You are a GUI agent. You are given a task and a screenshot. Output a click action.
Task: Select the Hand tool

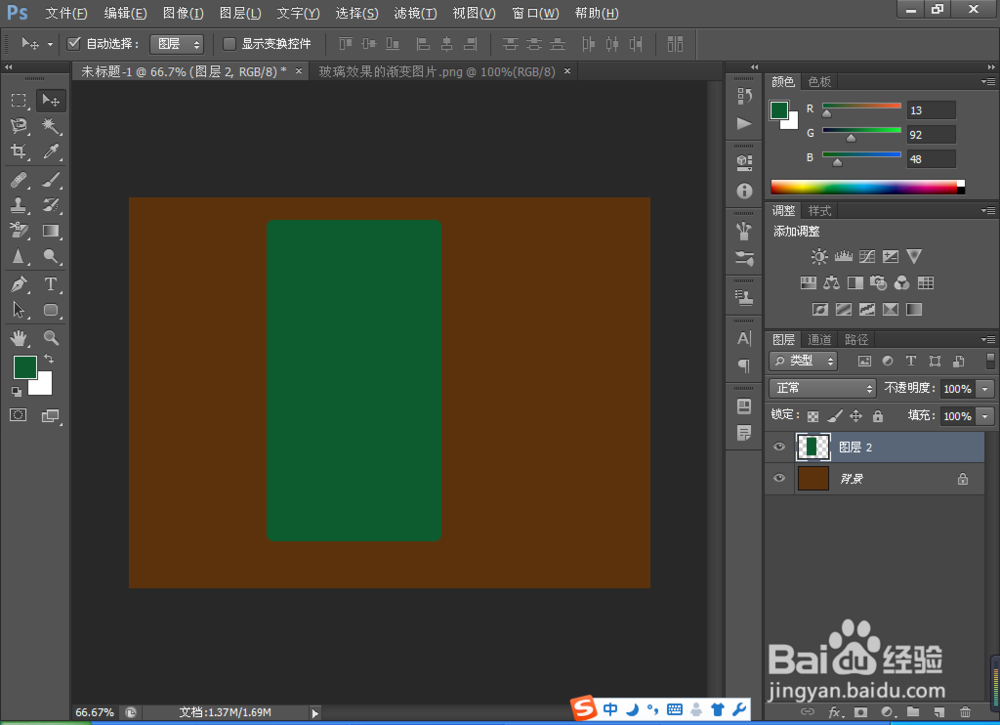pyautogui.click(x=18, y=337)
